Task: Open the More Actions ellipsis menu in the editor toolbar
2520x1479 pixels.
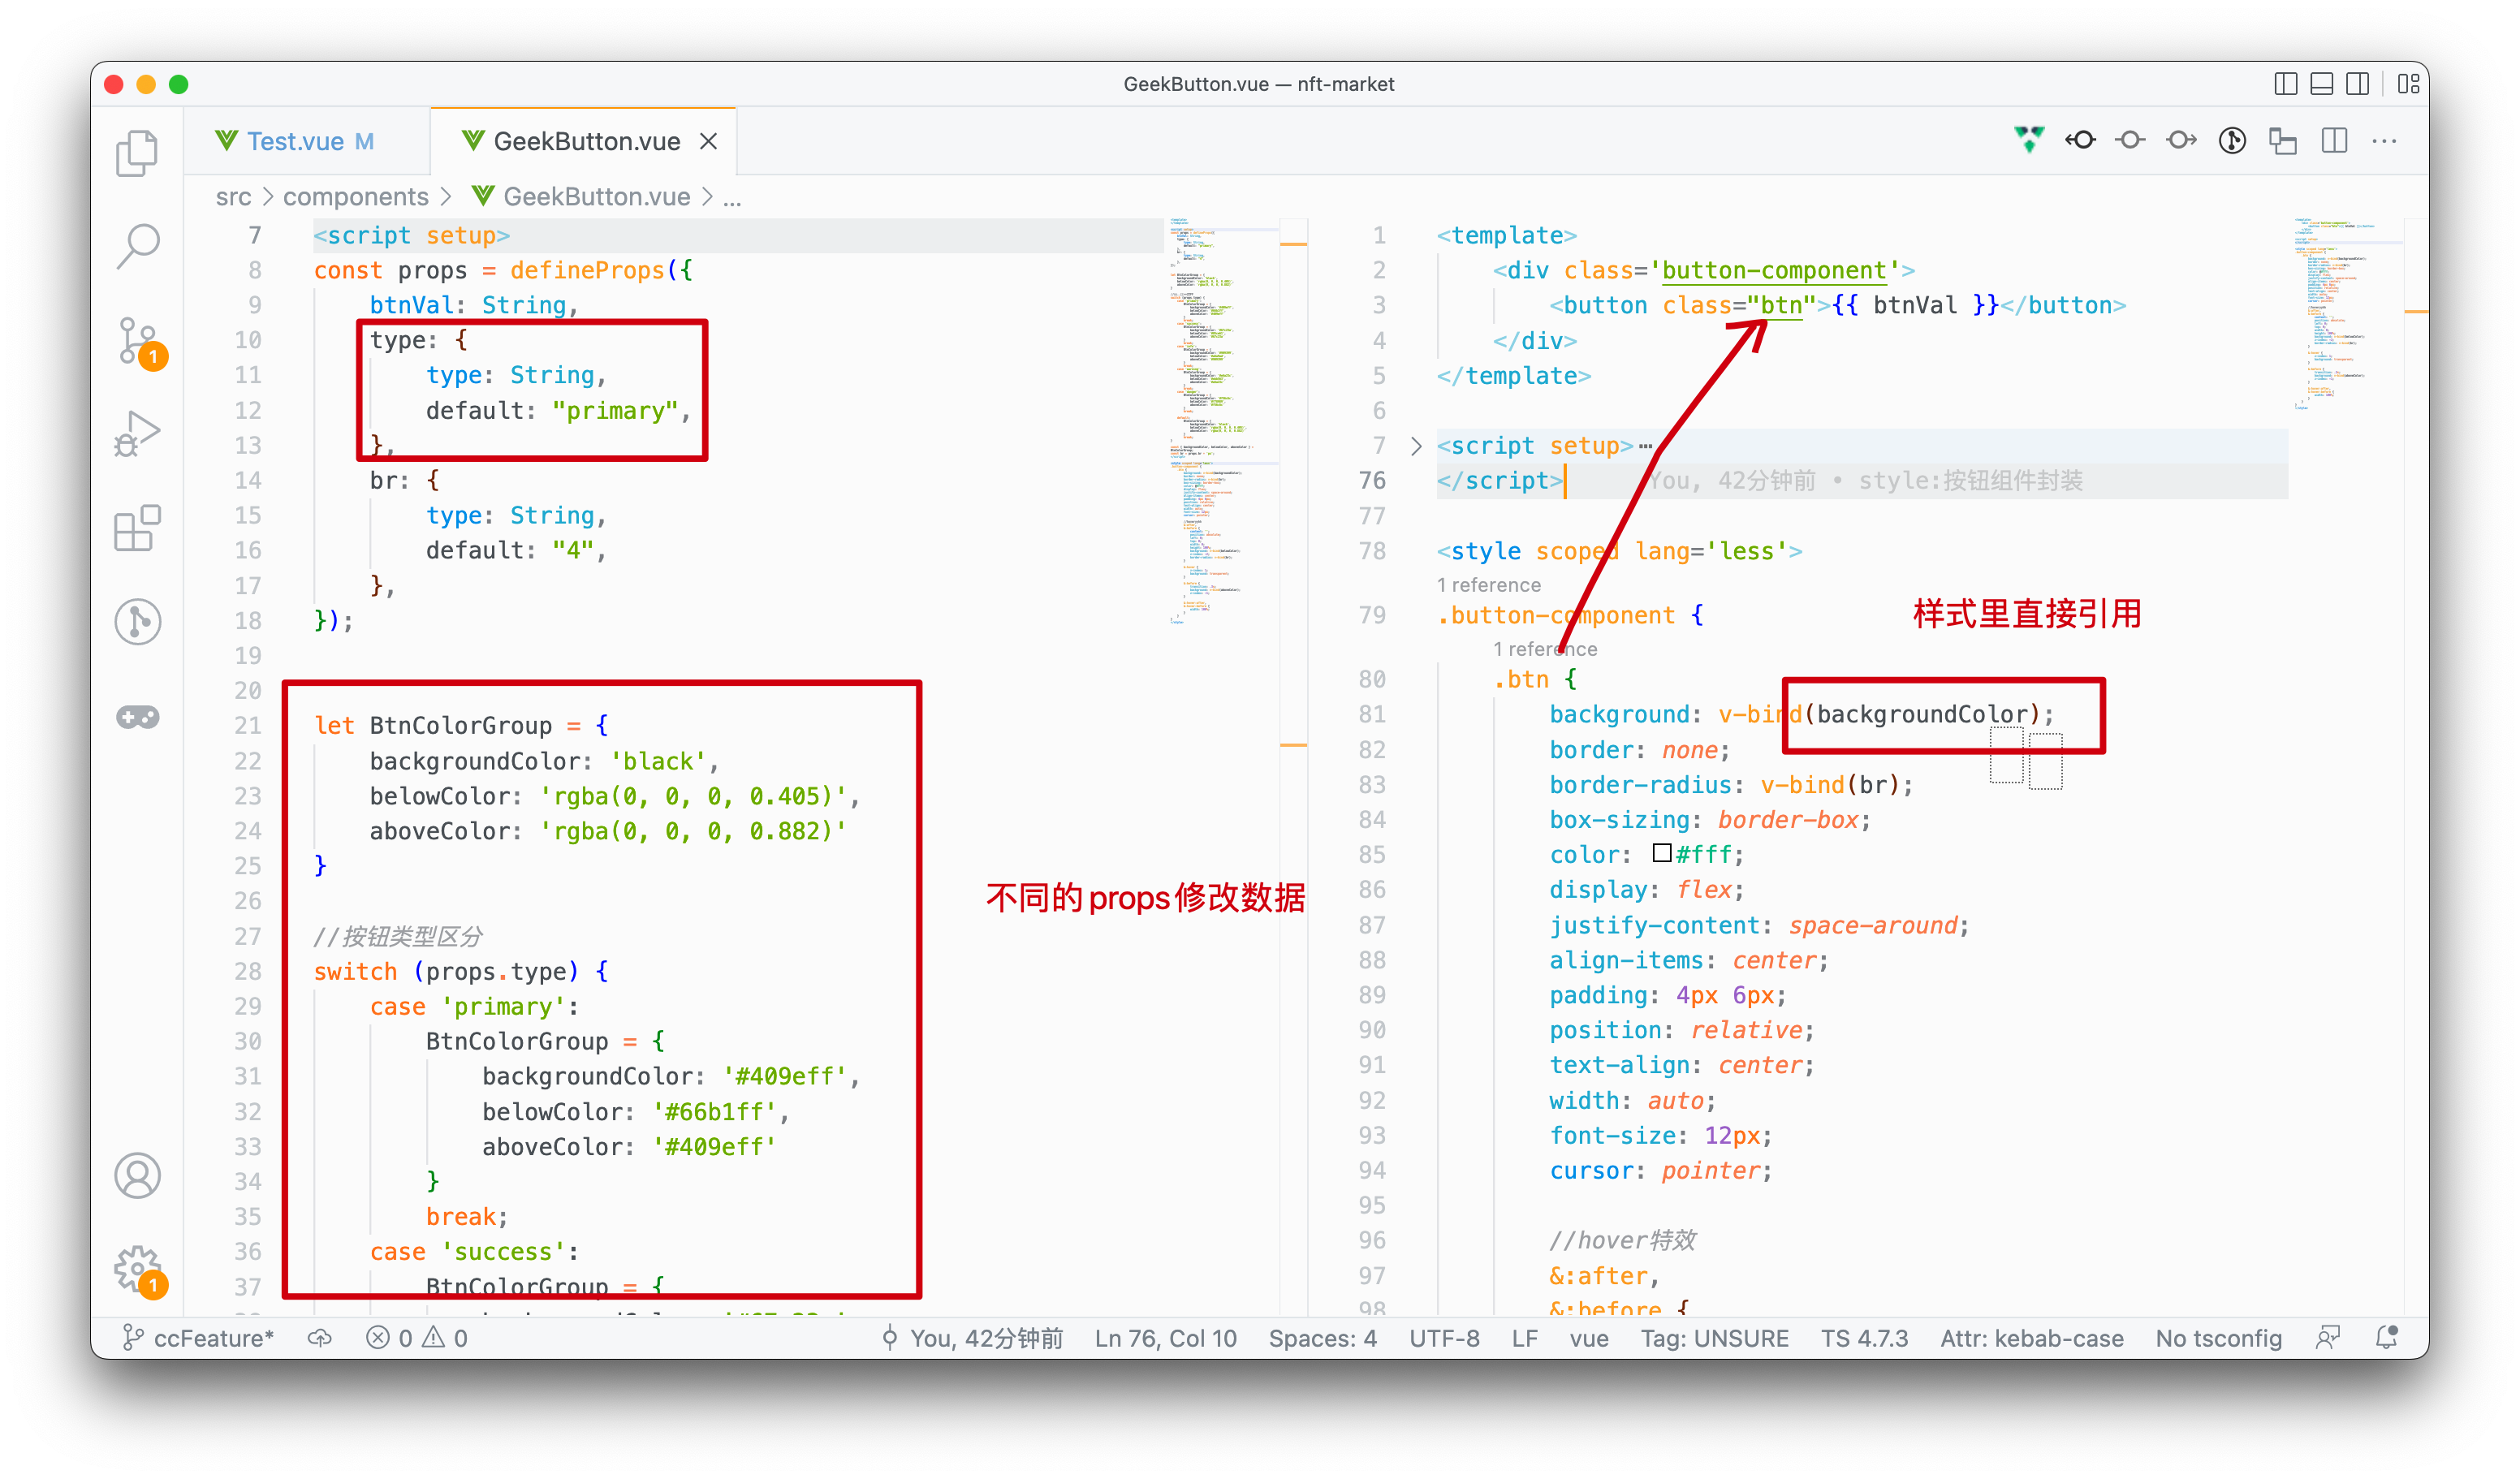Action: click(2384, 141)
